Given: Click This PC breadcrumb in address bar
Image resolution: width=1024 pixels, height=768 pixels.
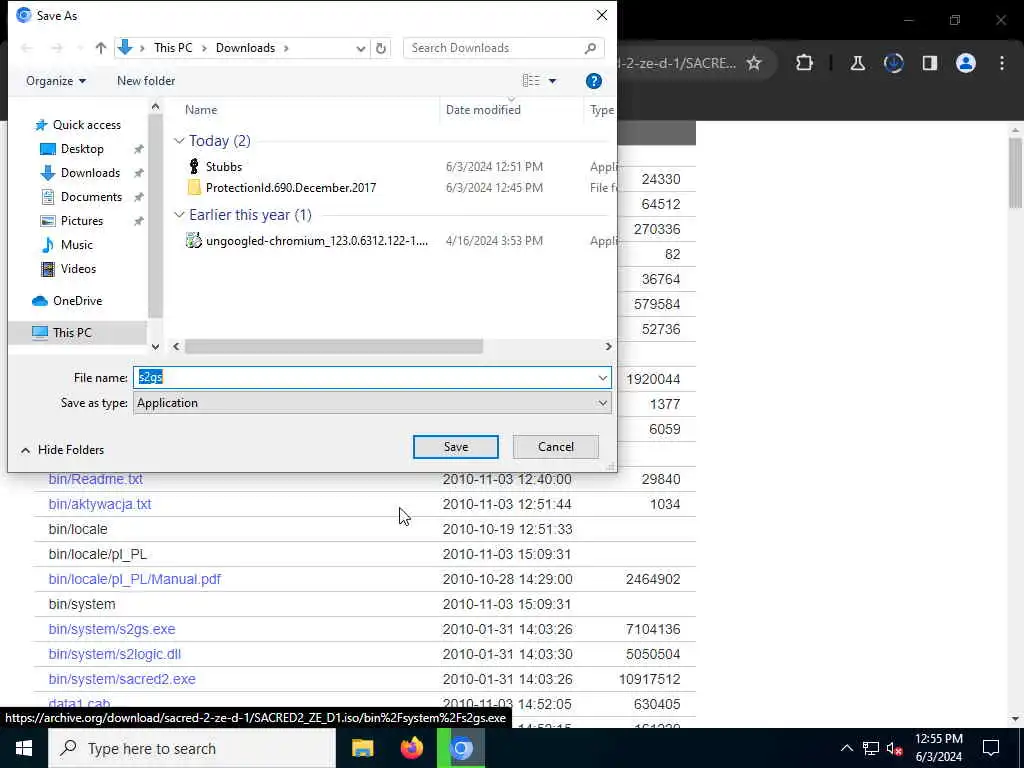Looking at the screenshot, I should pos(173,48).
